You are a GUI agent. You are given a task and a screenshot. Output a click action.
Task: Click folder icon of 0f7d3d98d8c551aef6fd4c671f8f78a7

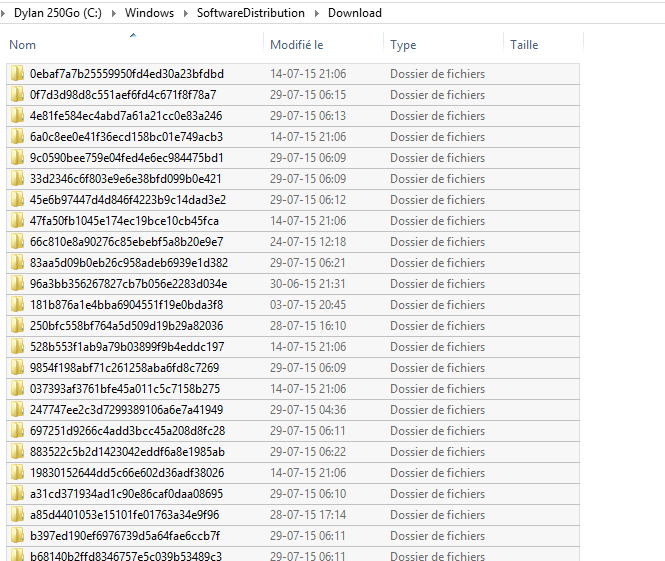tap(17, 95)
